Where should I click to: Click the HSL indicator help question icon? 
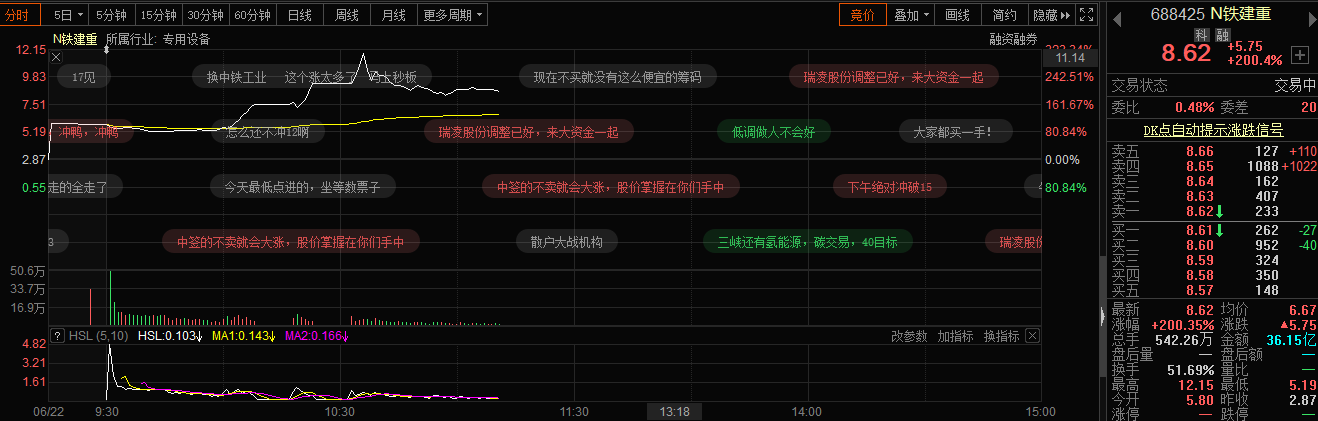click(x=57, y=336)
